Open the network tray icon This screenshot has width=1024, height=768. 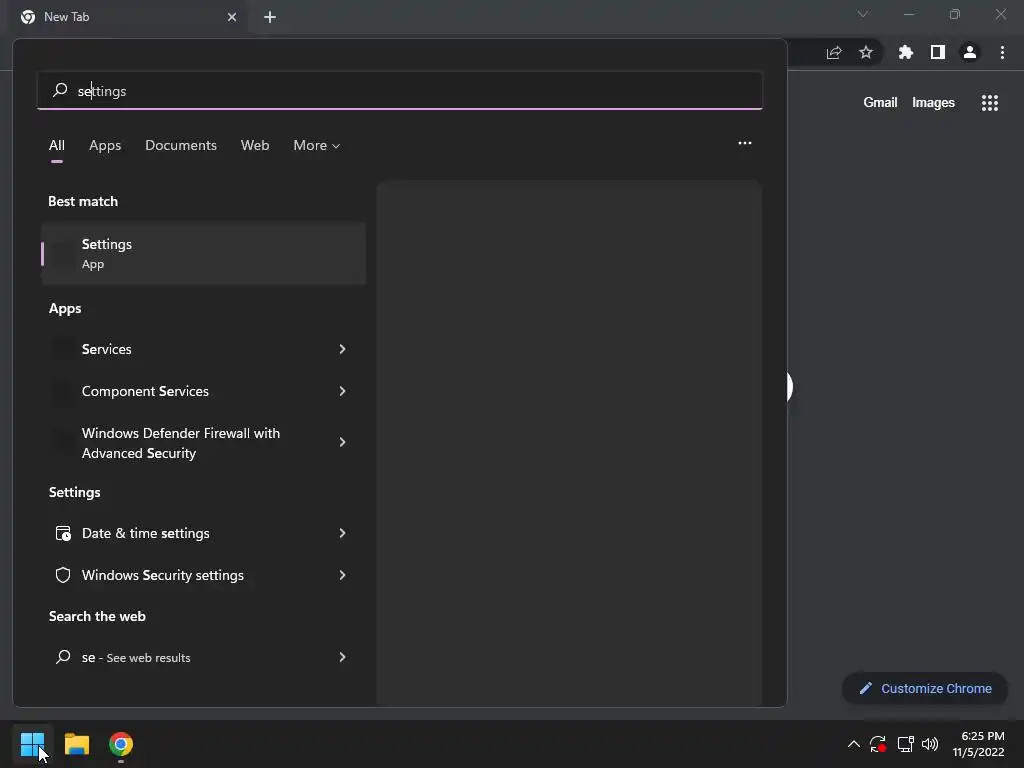[x=905, y=744]
